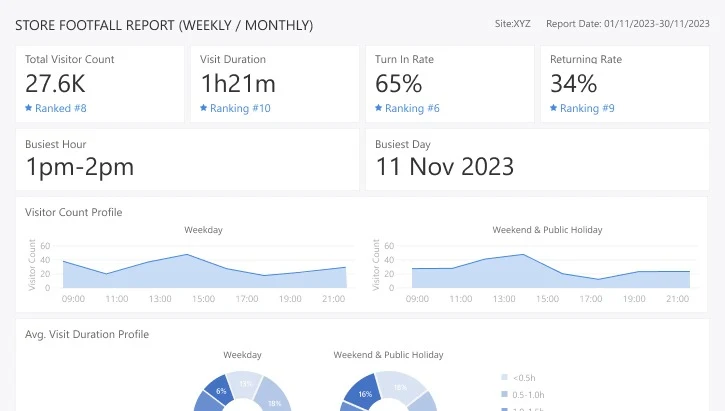Click the Visitor Count Profile heading

74,212
